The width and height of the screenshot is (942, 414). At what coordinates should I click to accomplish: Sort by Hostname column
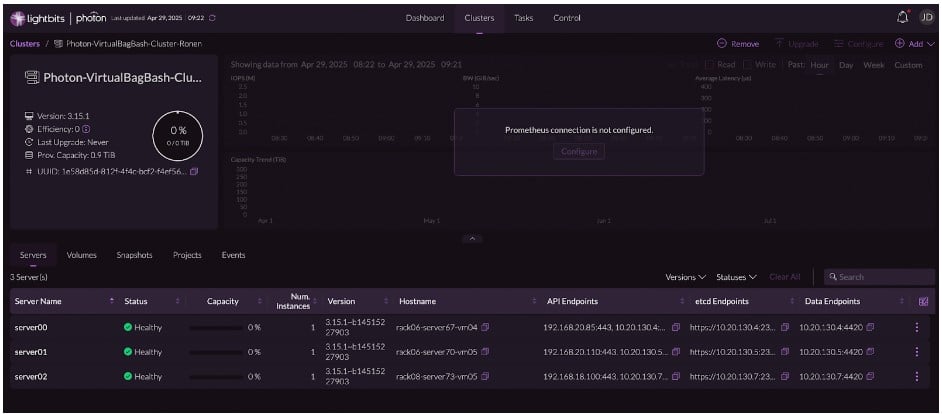pos(535,301)
